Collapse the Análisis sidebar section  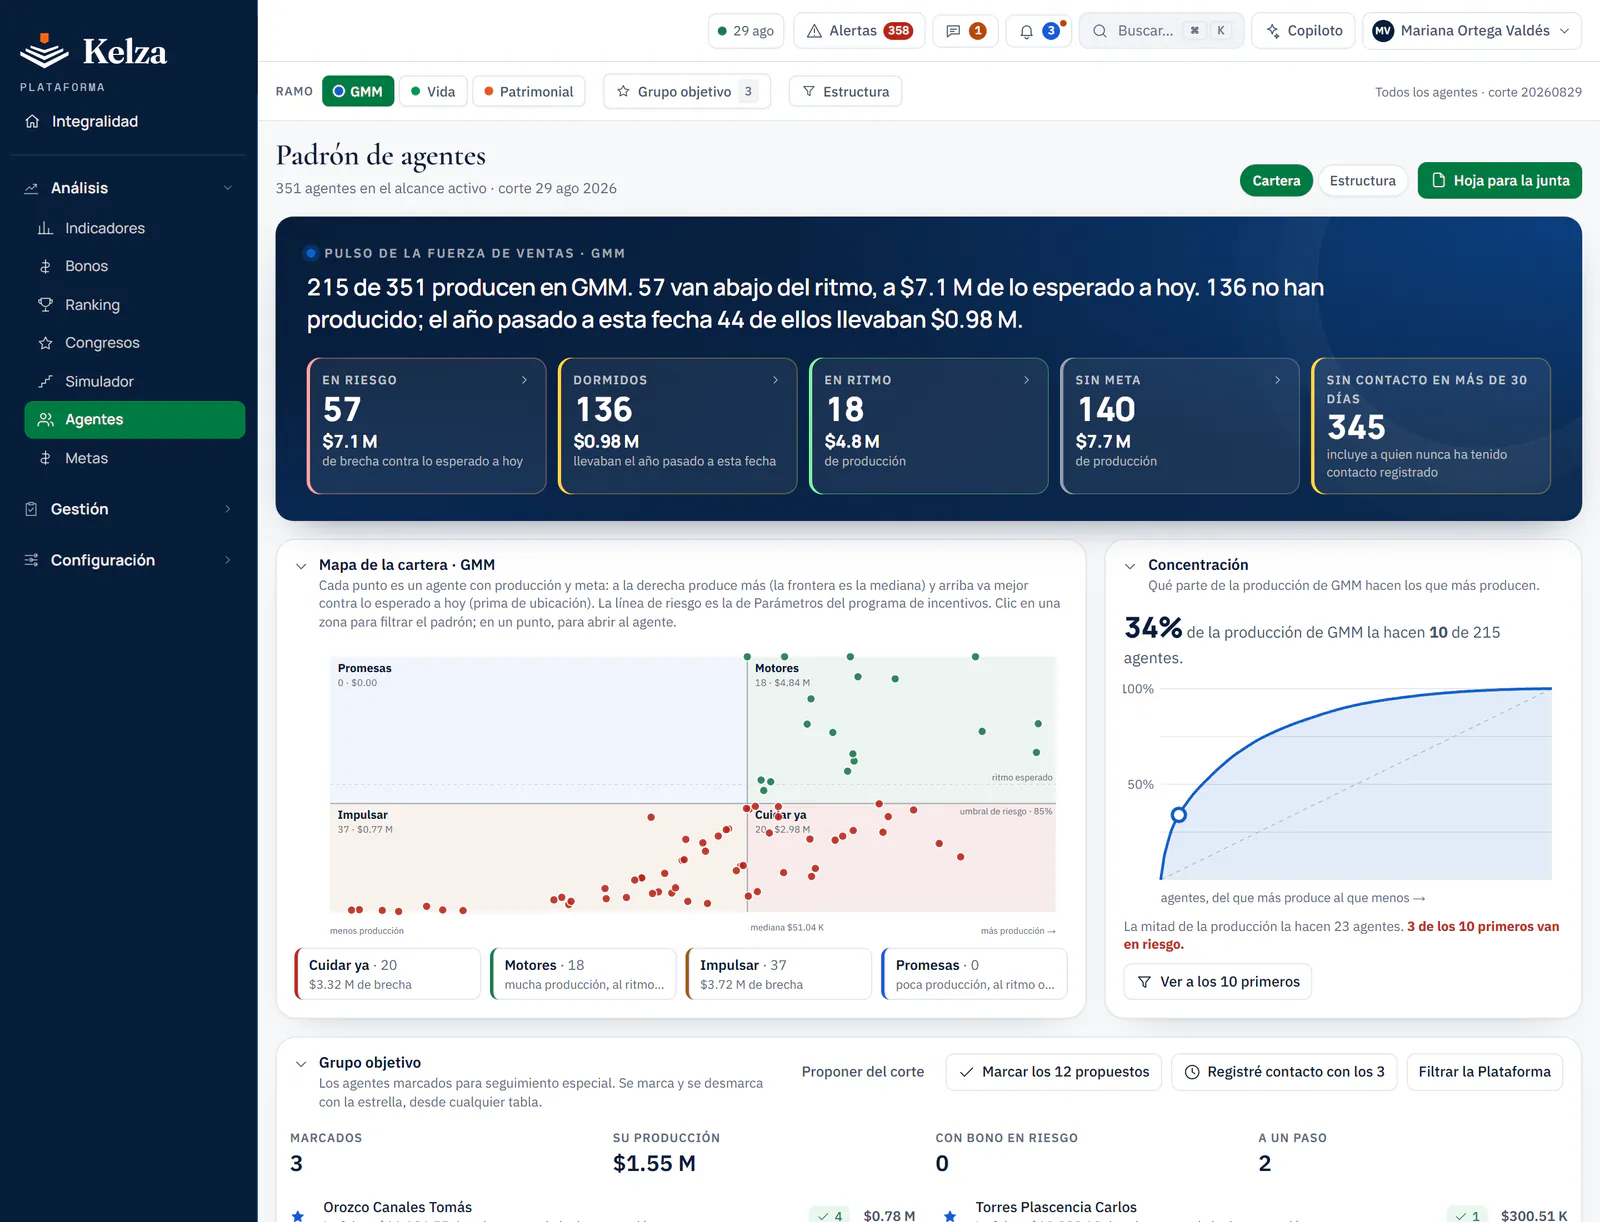tap(130, 188)
